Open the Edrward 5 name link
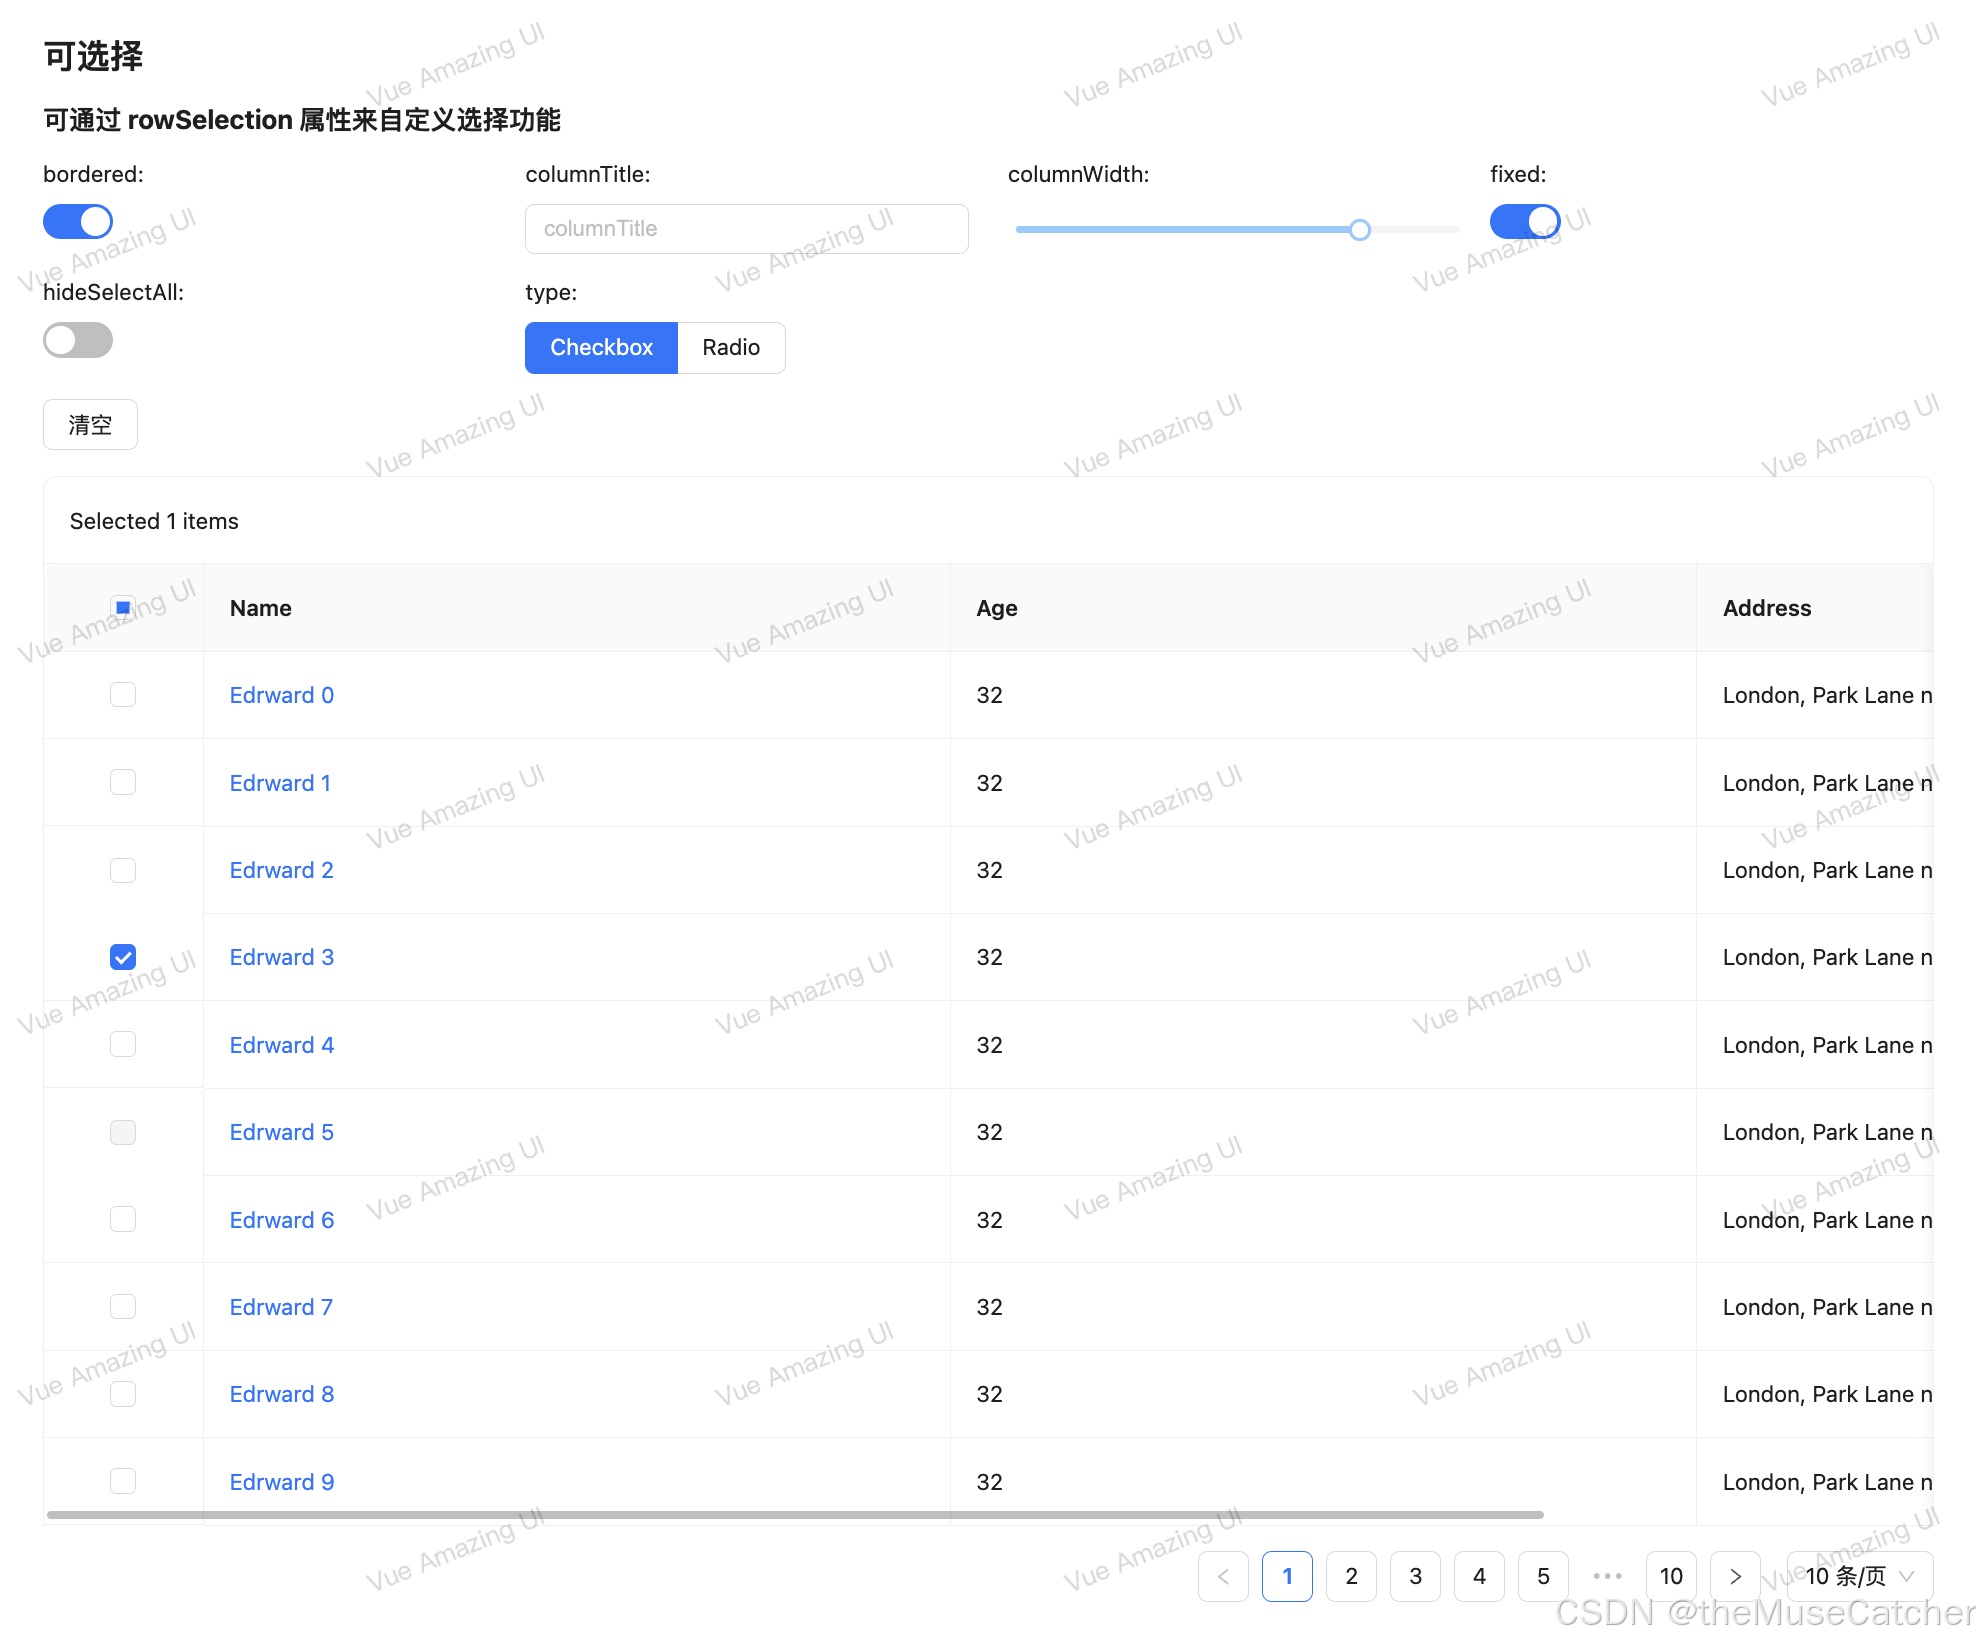This screenshot has width=1980, height=1646. [x=281, y=1132]
